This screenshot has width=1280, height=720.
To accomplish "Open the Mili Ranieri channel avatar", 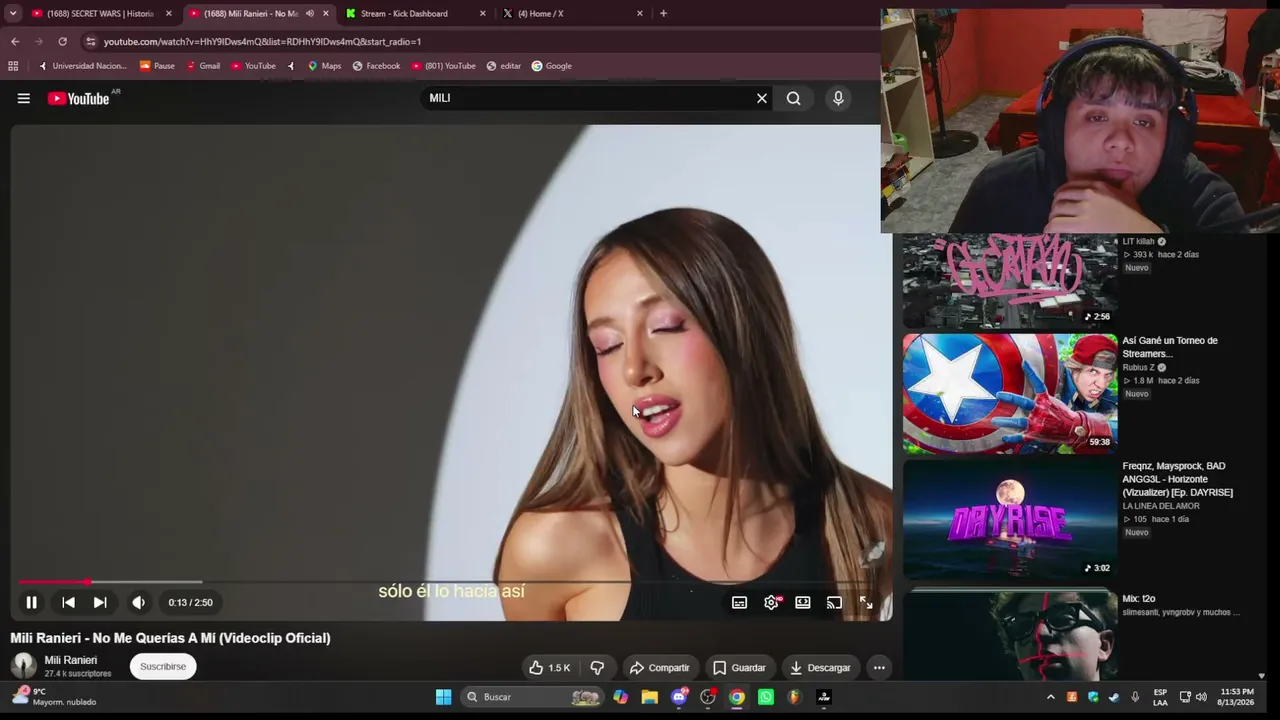I will pos(24,666).
